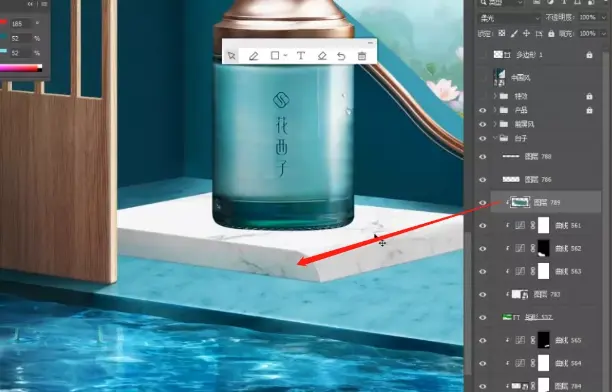Viewport: 612px width, 392px height.
Task: Open the blend mode dropdown 柔光
Action: [x=509, y=18]
